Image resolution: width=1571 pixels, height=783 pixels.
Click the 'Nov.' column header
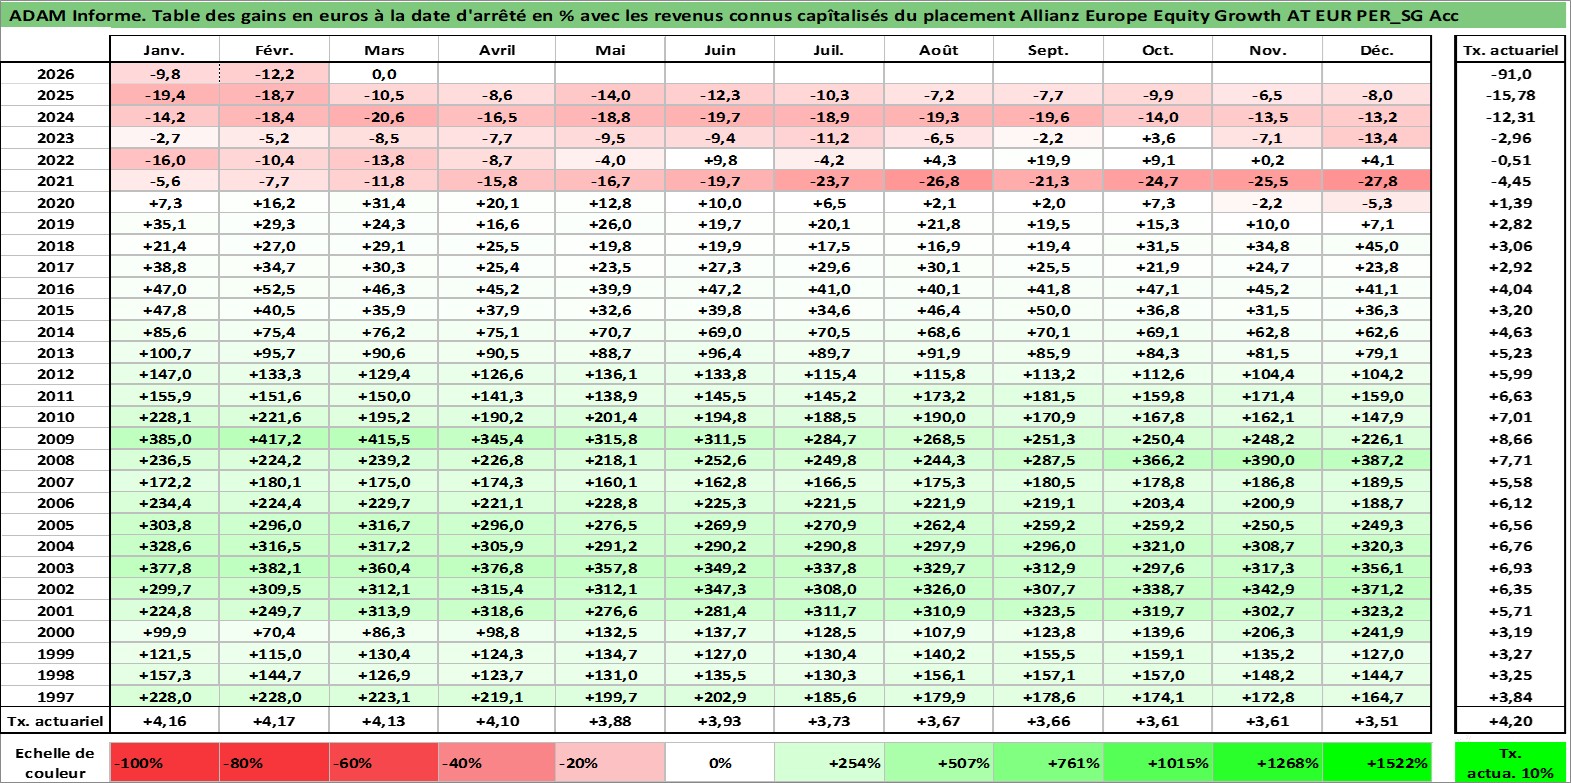click(1267, 50)
